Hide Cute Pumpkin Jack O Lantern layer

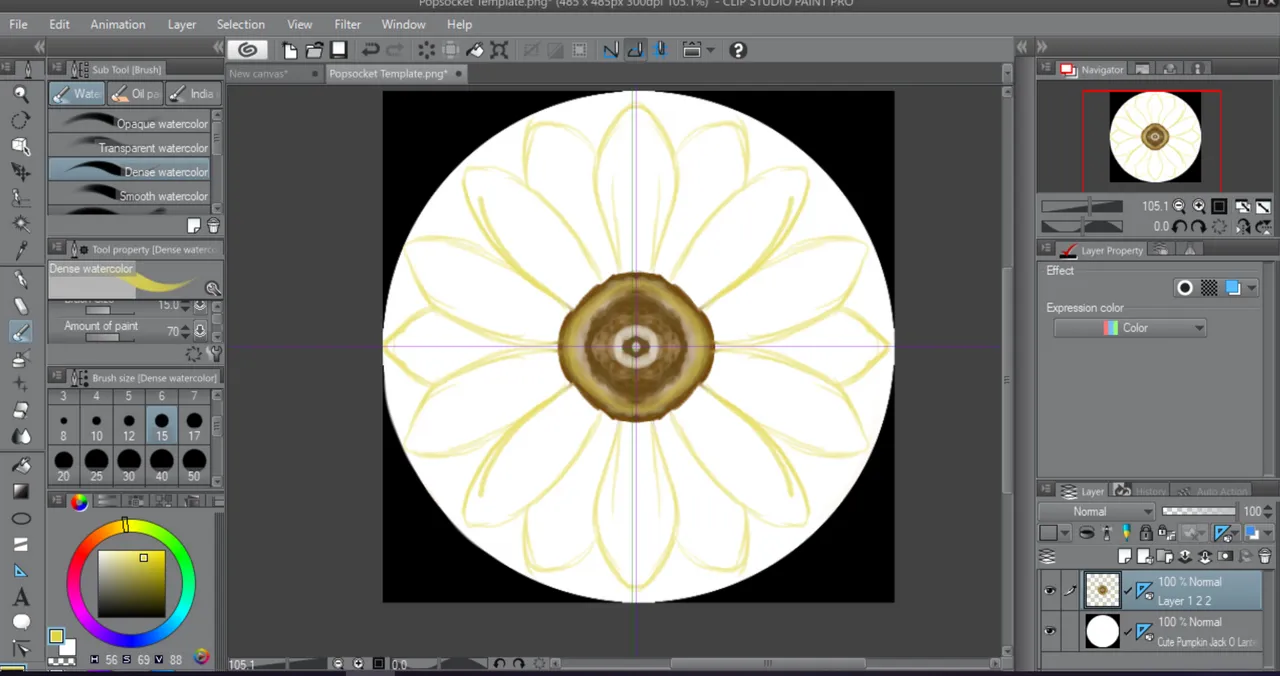click(x=1049, y=631)
